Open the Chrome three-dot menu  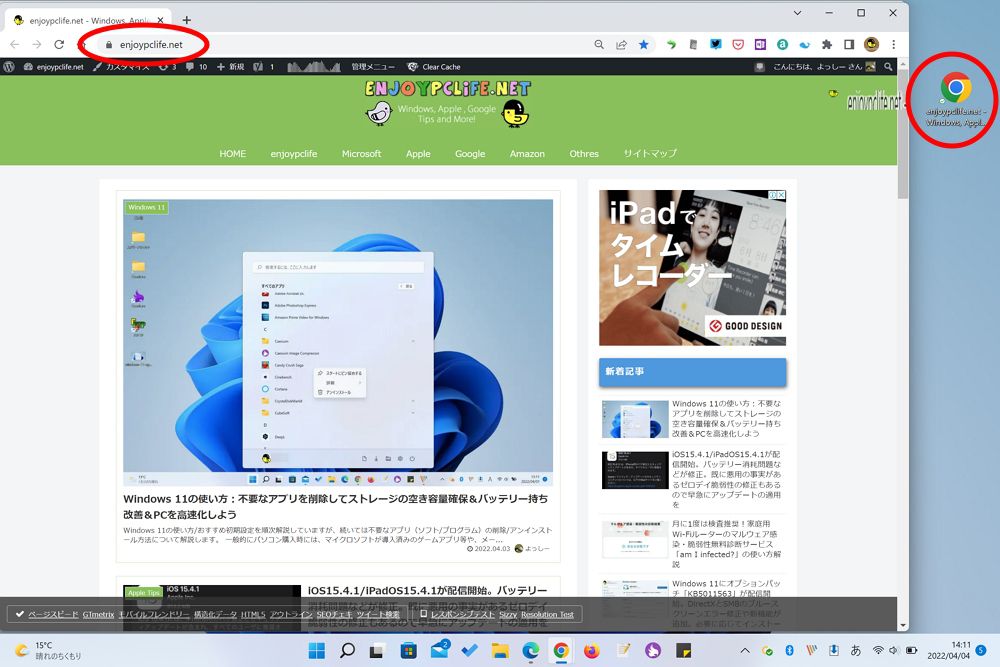click(892, 44)
